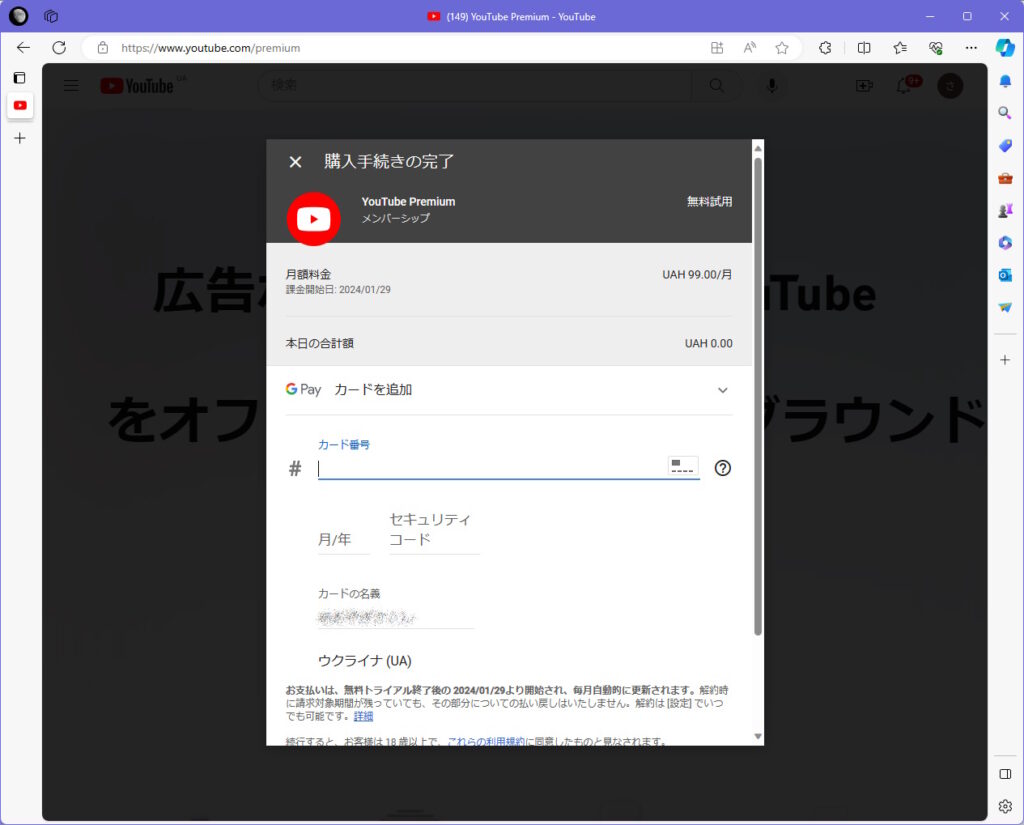The image size is (1024, 825).
Task: Open the 詳細 details link
Action: point(364,717)
